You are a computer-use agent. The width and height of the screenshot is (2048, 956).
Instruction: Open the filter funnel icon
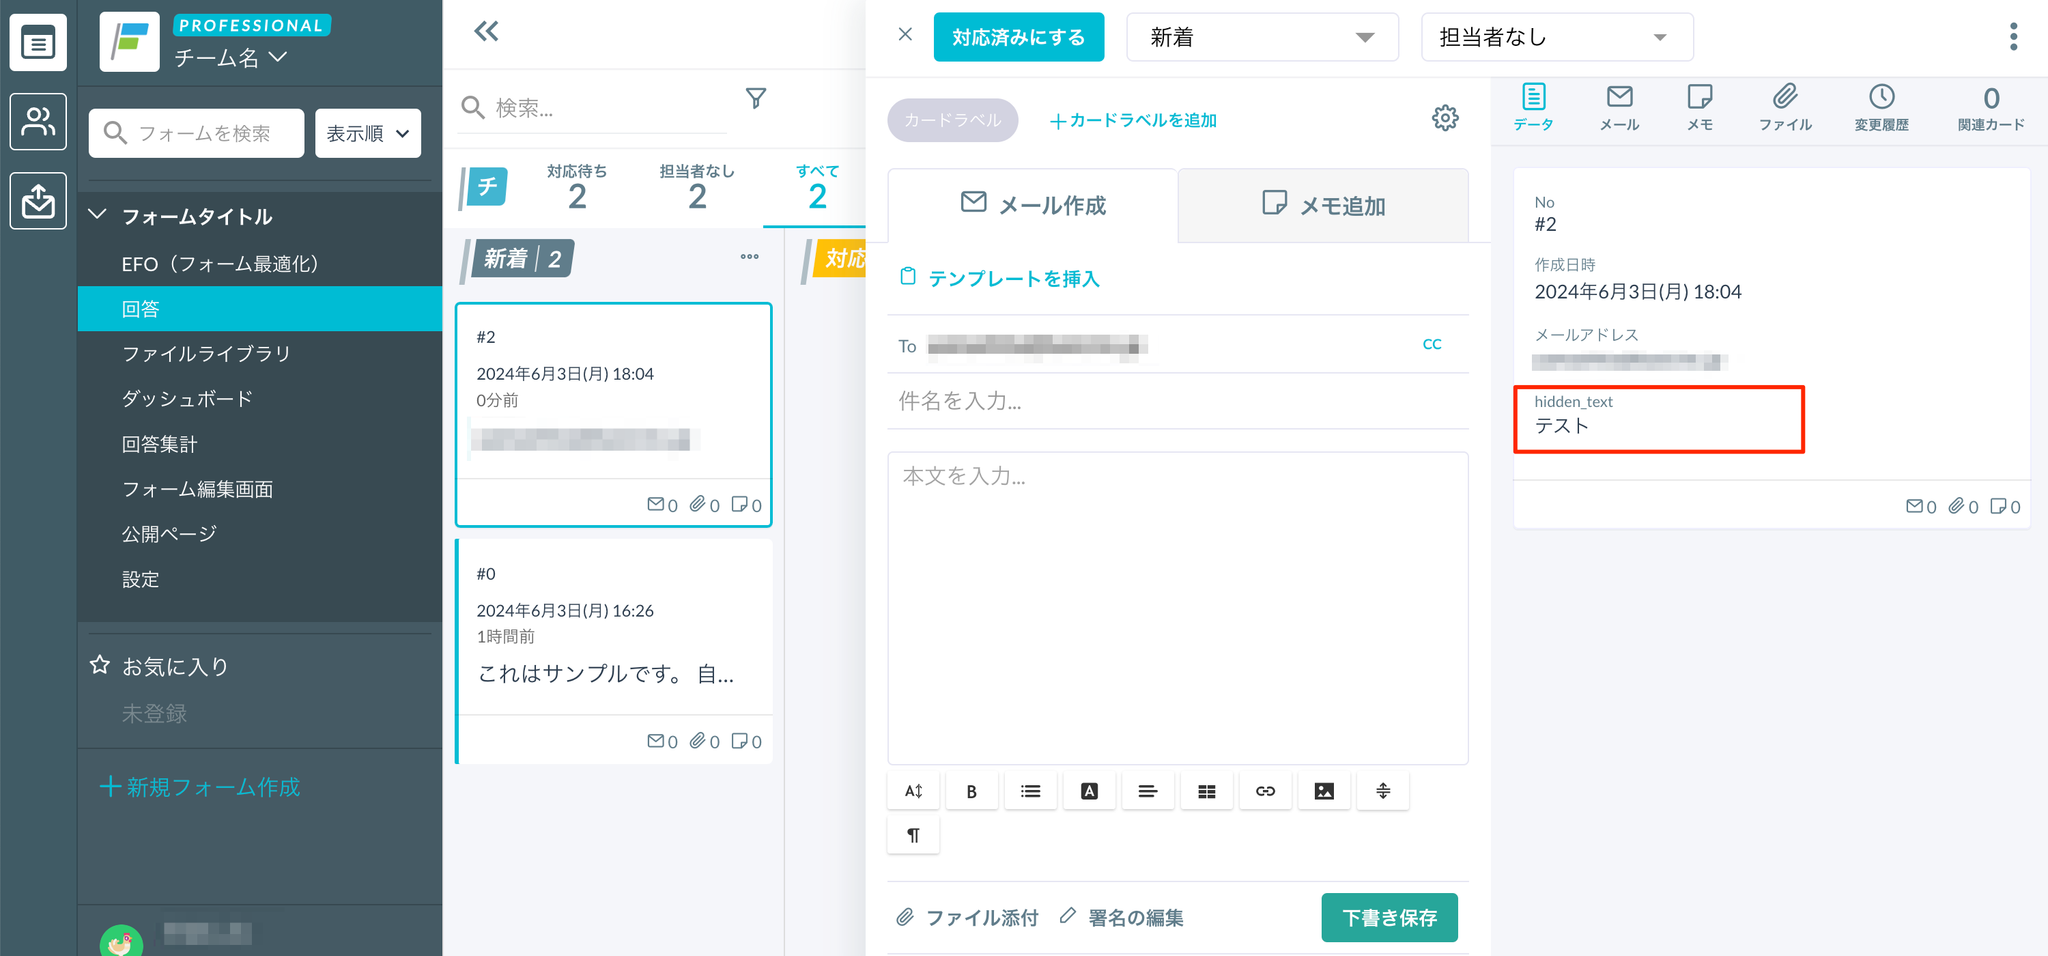coord(756,98)
